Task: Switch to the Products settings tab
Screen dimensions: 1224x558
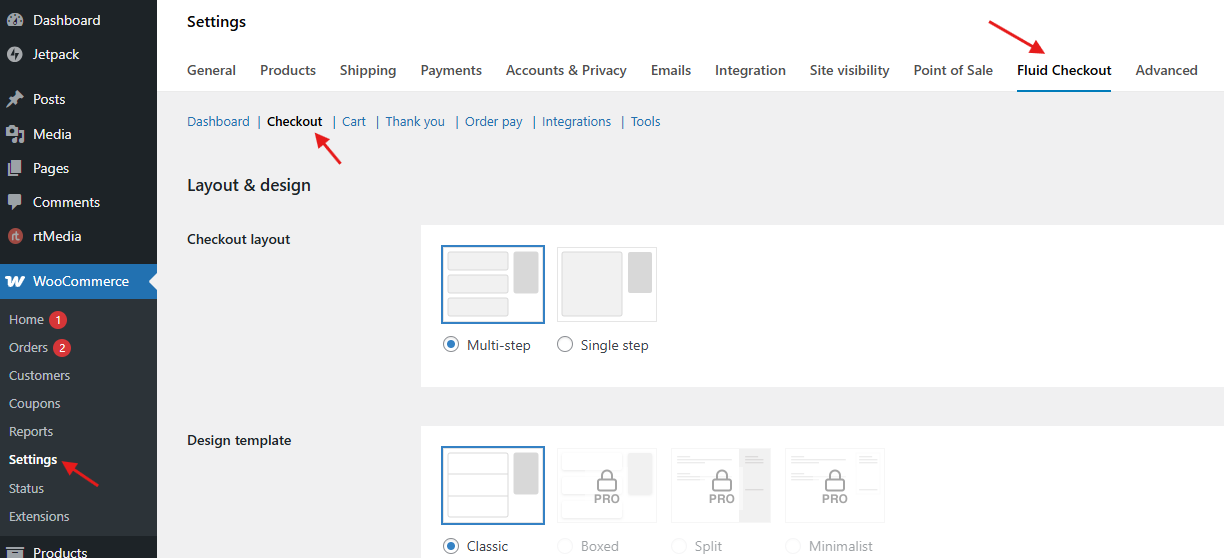Action: click(x=288, y=70)
